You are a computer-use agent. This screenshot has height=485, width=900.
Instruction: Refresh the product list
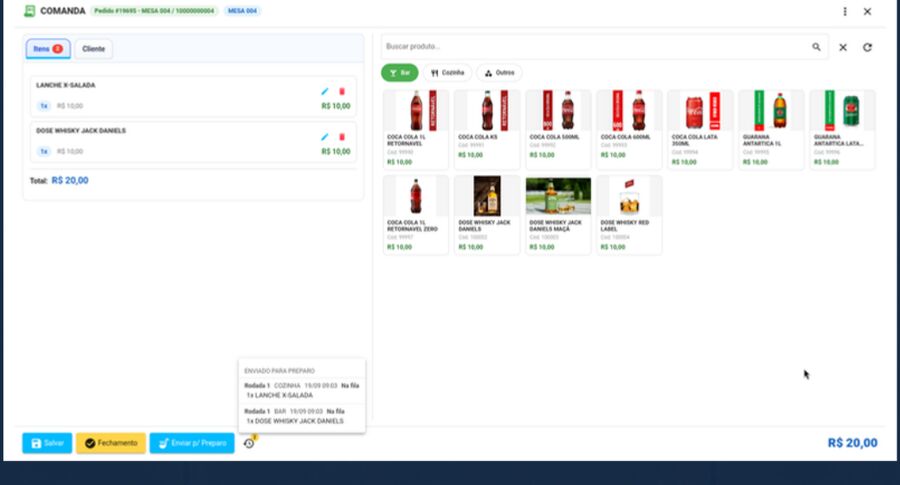[x=867, y=47]
